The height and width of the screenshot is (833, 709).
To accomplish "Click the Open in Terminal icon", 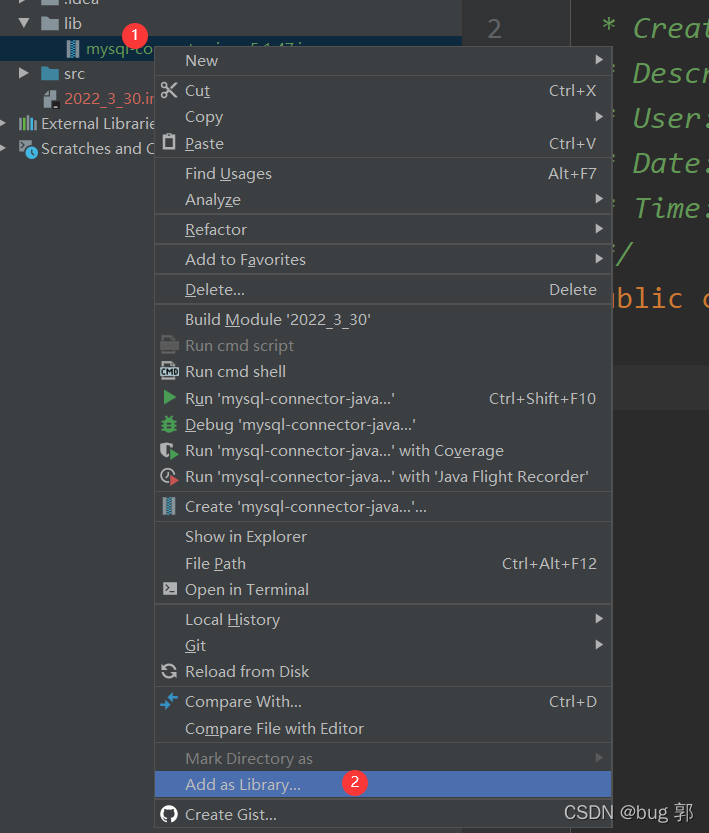I will pyautogui.click(x=169, y=589).
